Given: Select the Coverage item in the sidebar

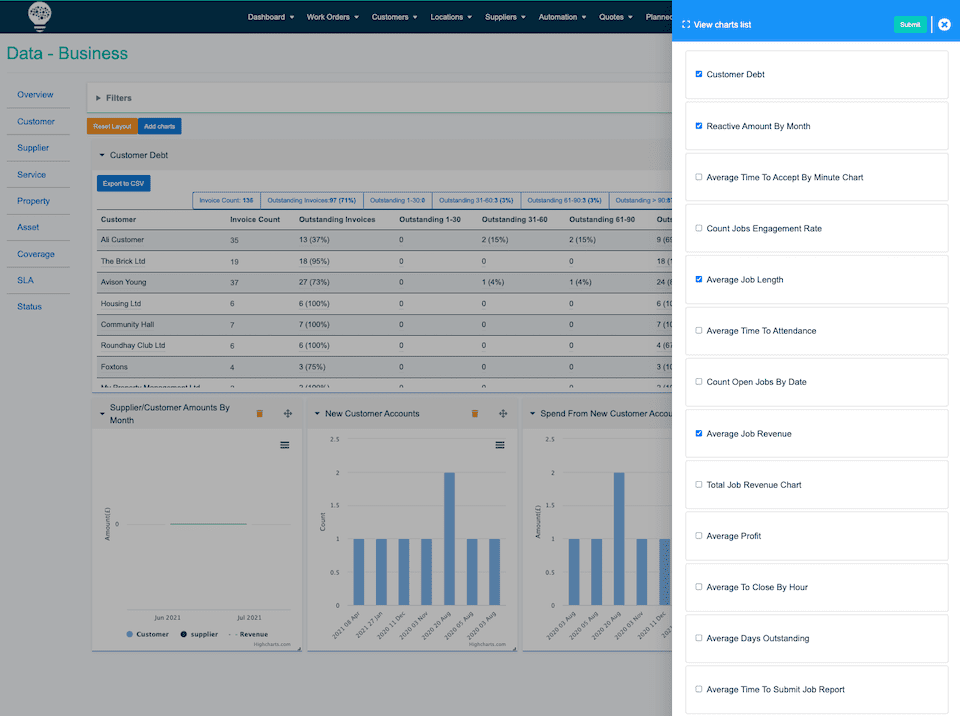Looking at the screenshot, I should [37, 253].
